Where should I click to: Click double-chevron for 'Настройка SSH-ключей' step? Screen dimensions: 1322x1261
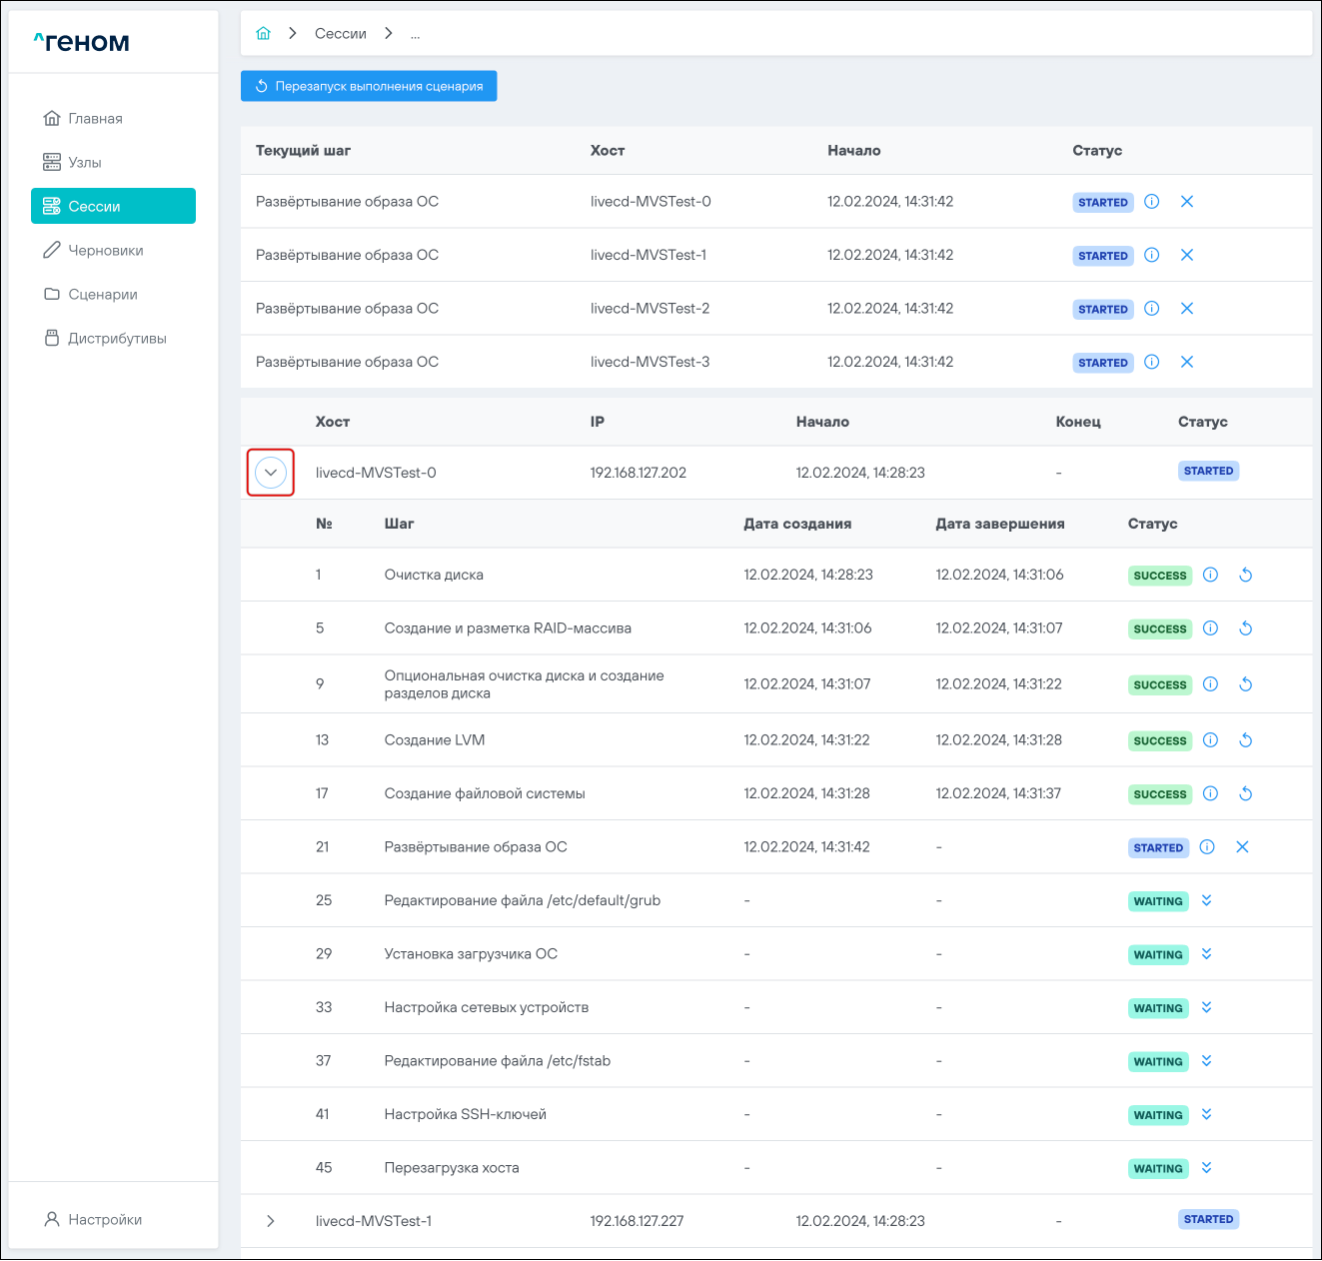coord(1207,1114)
